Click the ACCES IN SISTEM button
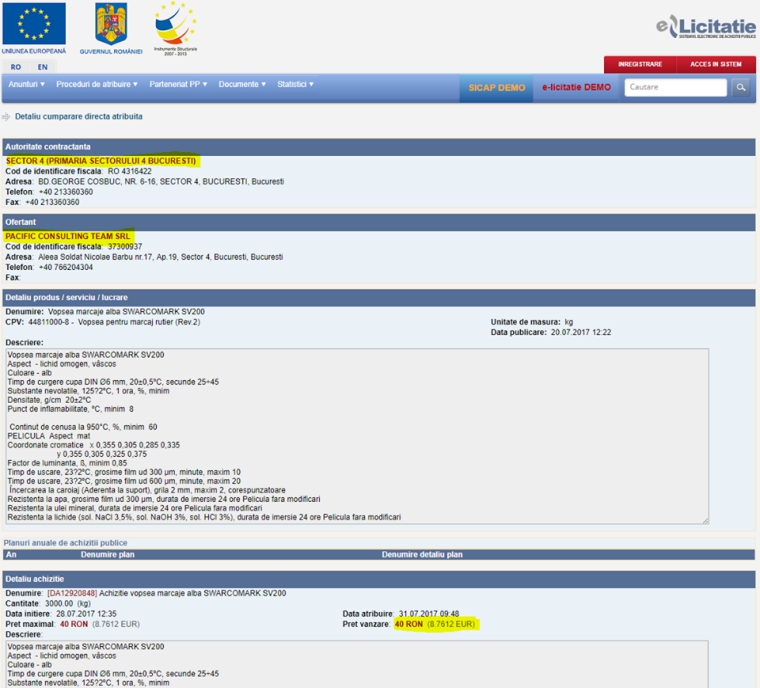The image size is (760, 688). click(x=716, y=64)
